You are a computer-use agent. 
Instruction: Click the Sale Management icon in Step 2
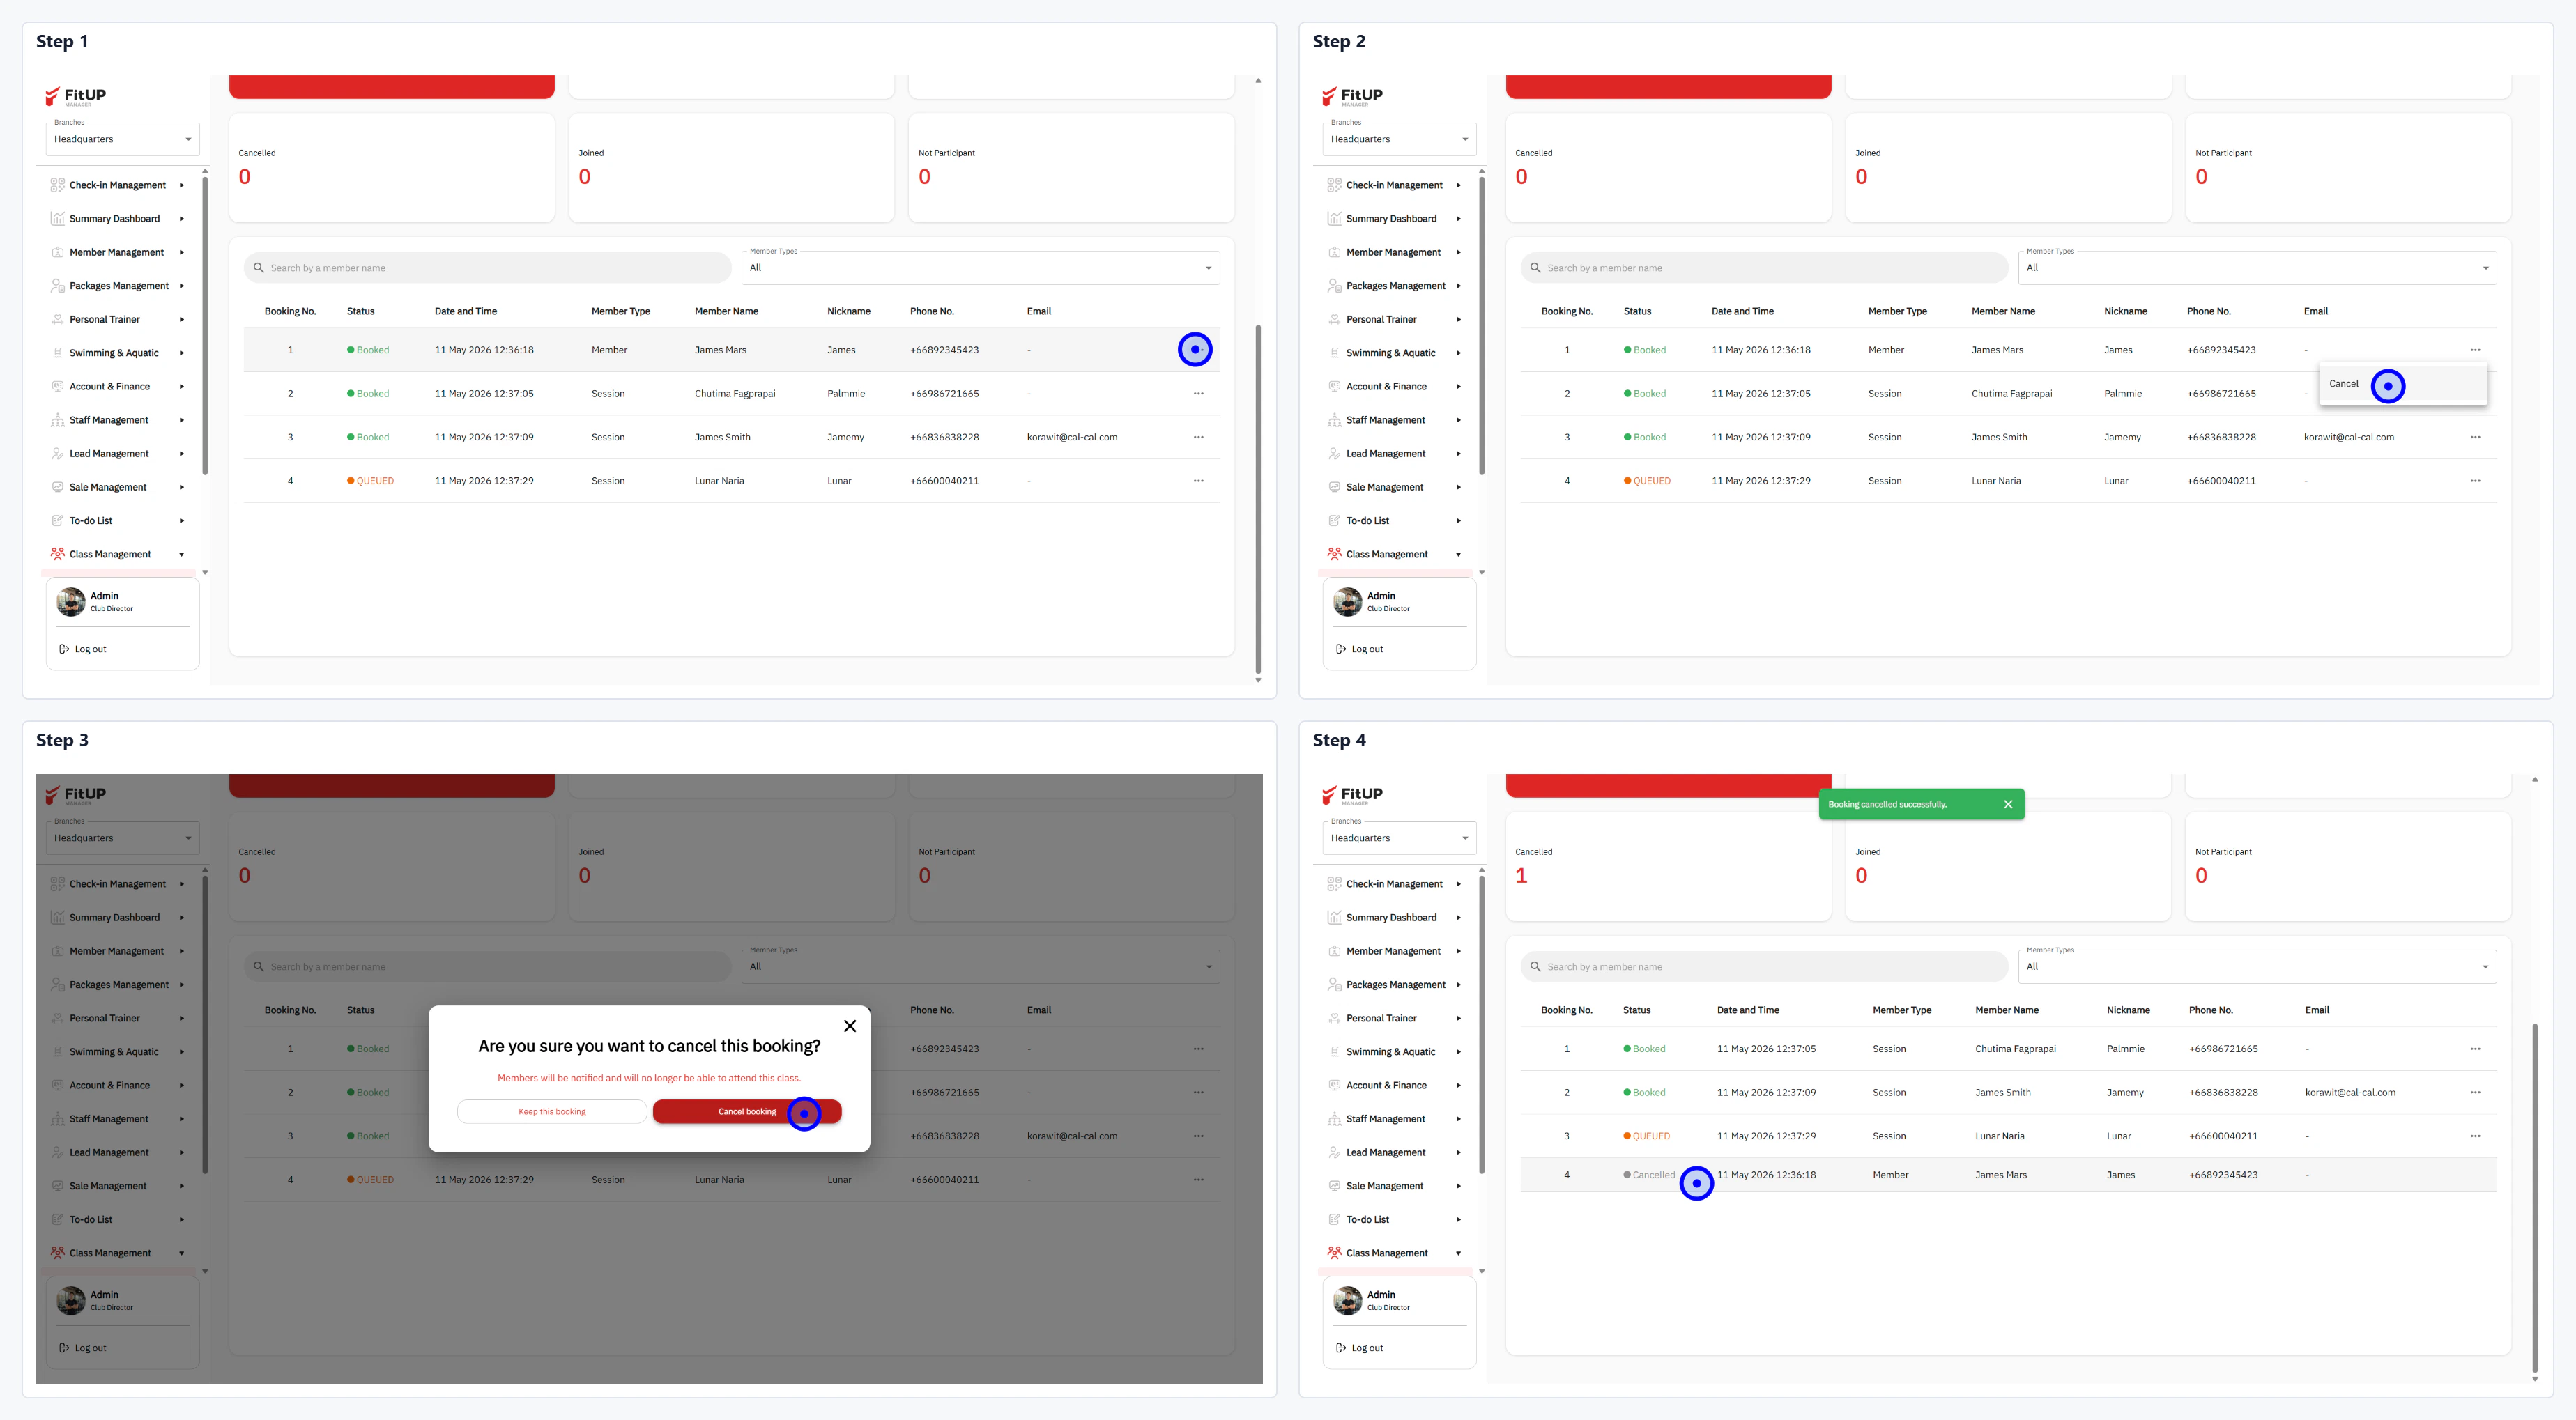click(1334, 487)
